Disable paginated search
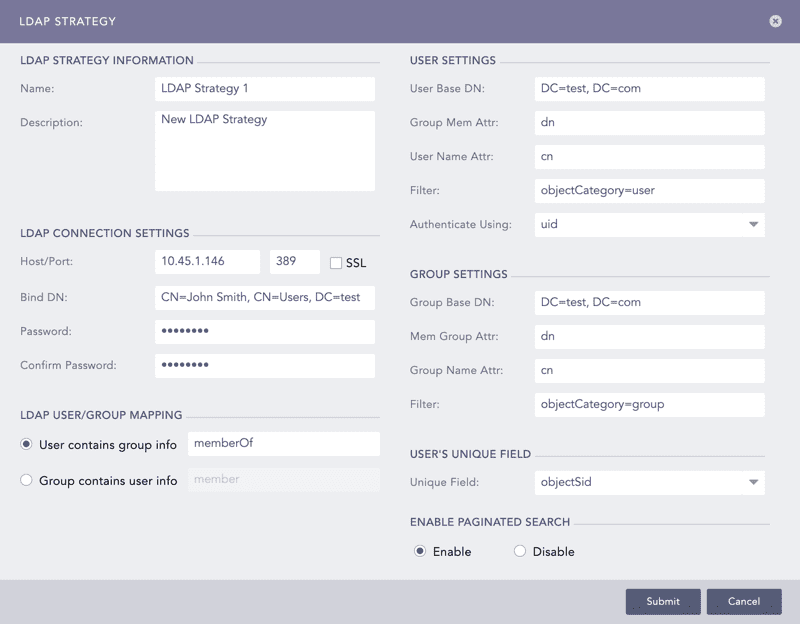The height and width of the screenshot is (624, 800). [518, 551]
